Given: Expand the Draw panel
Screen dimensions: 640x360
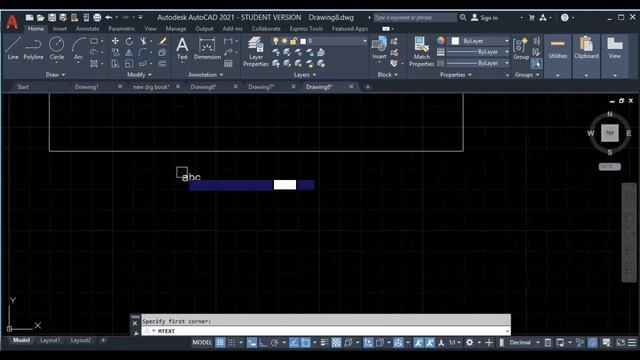Looking at the screenshot, I should (55, 75).
